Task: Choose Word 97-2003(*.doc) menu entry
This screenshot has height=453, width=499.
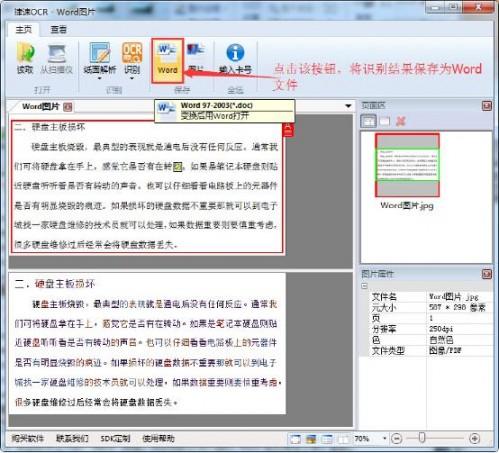Action: tap(225, 111)
